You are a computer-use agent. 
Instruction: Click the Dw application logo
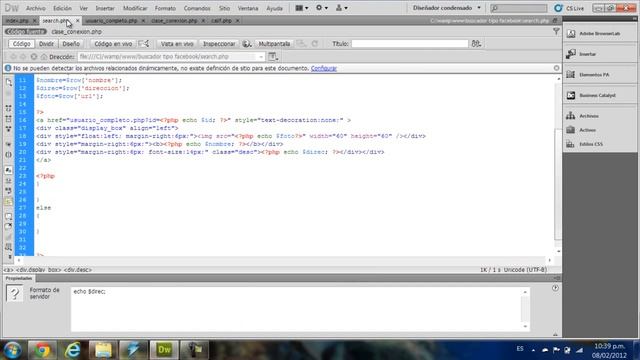[x=11, y=8]
